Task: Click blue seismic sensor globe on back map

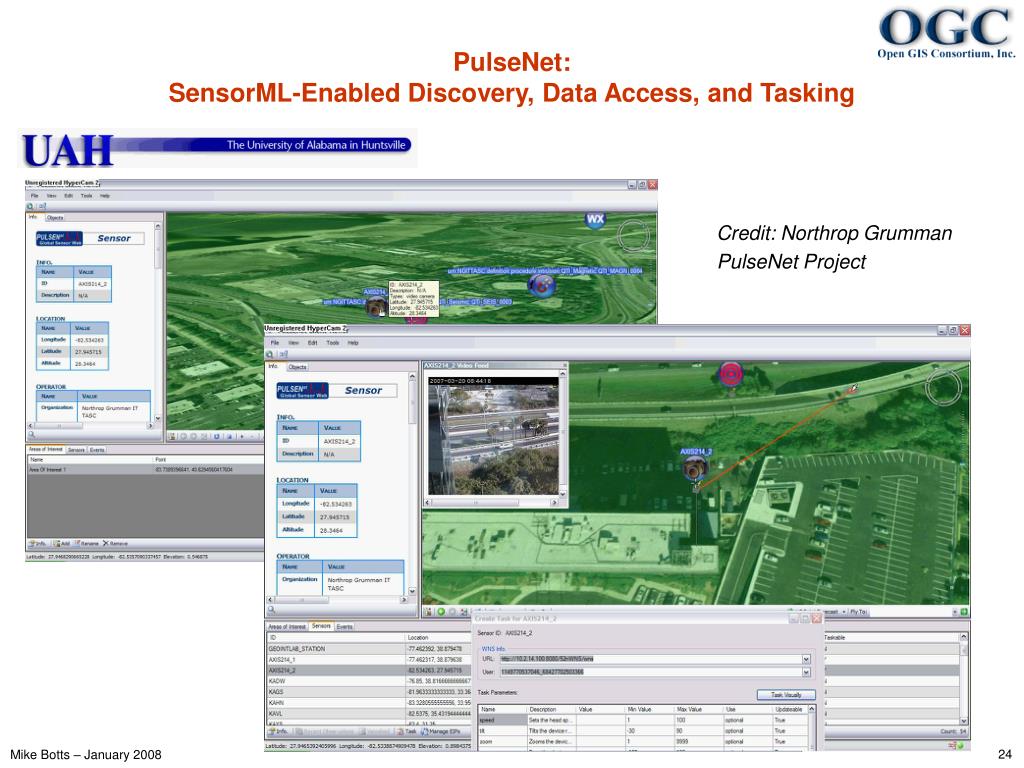Action: [541, 285]
